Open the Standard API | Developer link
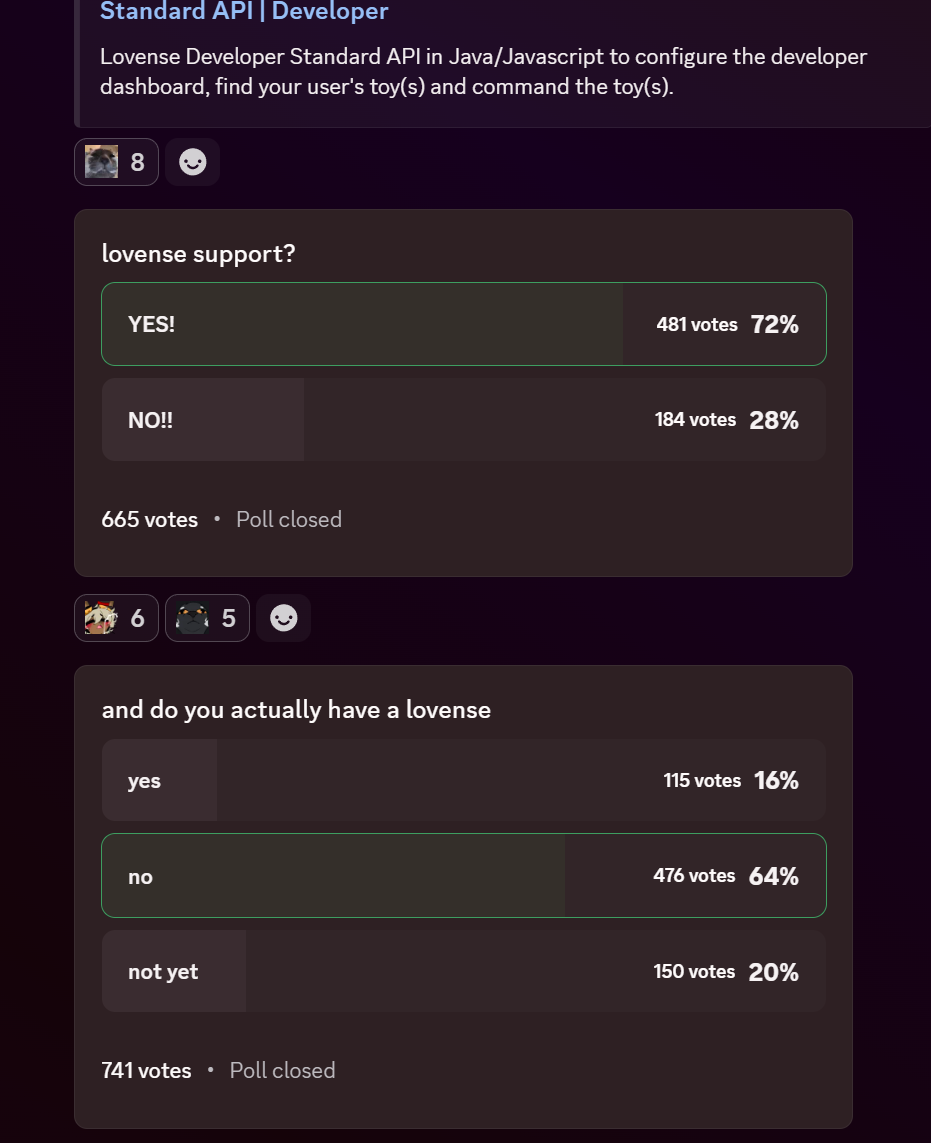Viewport: 931px width, 1143px height. 244,12
